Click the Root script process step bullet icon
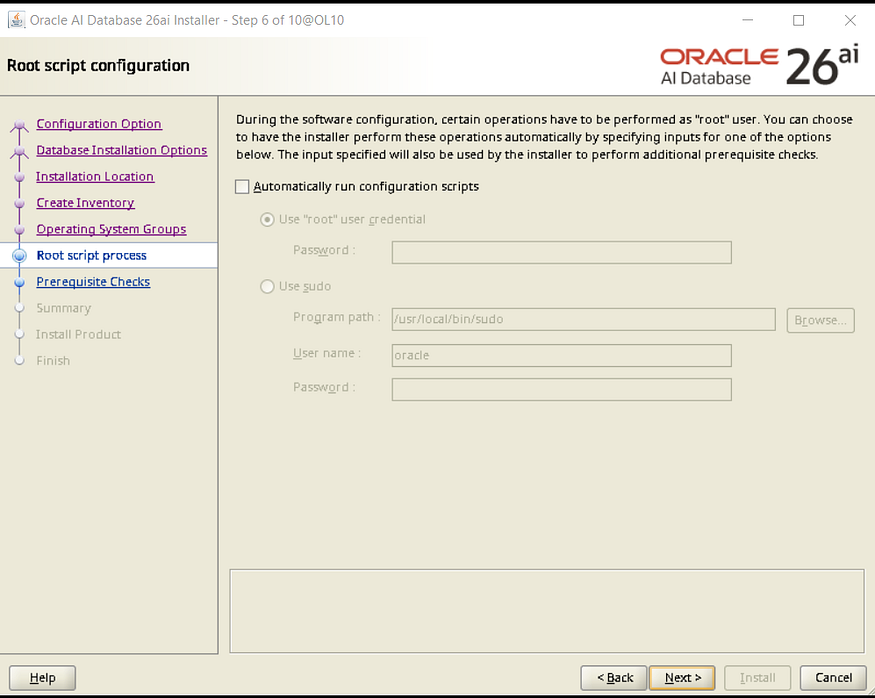Viewport: 875px width, 698px height. [20, 256]
